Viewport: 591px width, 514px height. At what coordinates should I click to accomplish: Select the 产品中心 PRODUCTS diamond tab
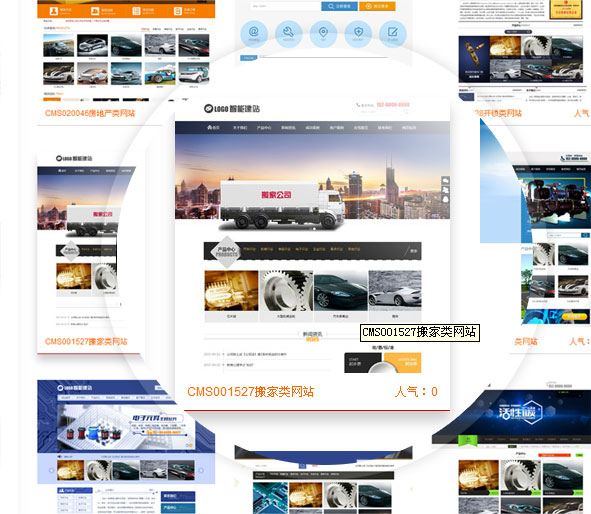coord(226,252)
